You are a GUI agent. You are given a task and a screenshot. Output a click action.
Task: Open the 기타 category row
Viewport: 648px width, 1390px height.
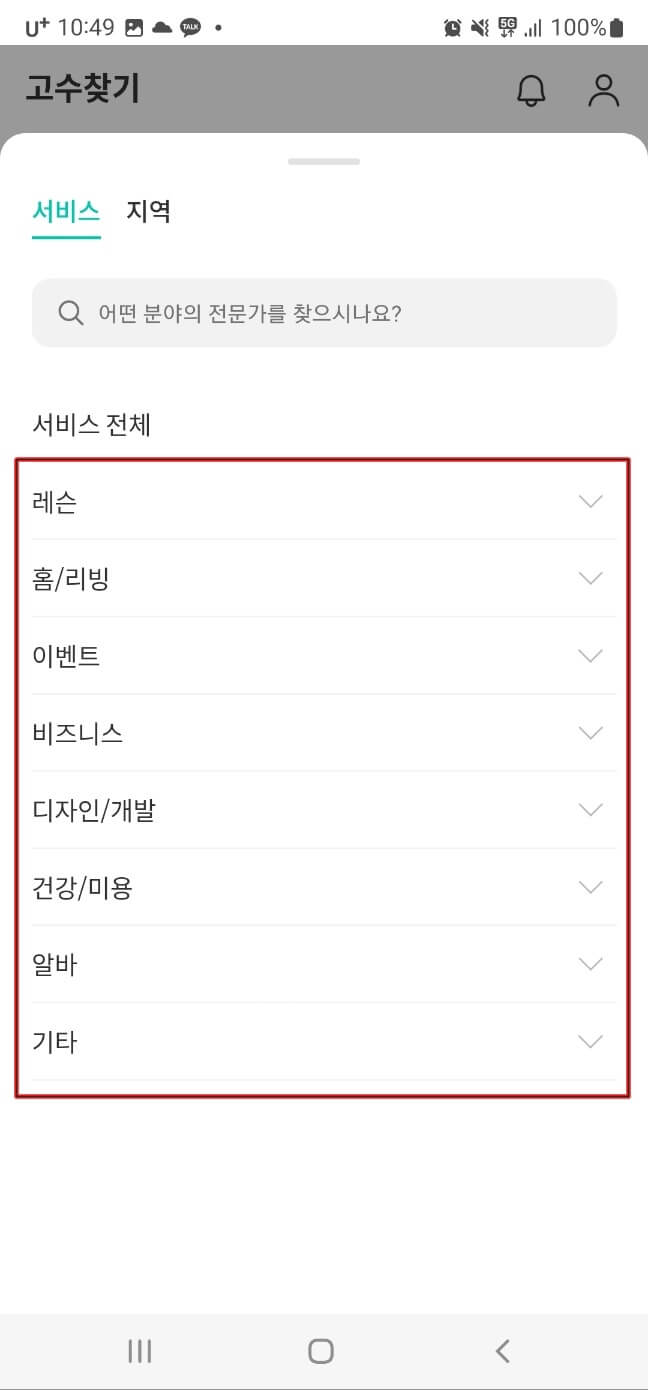pos(324,1041)
